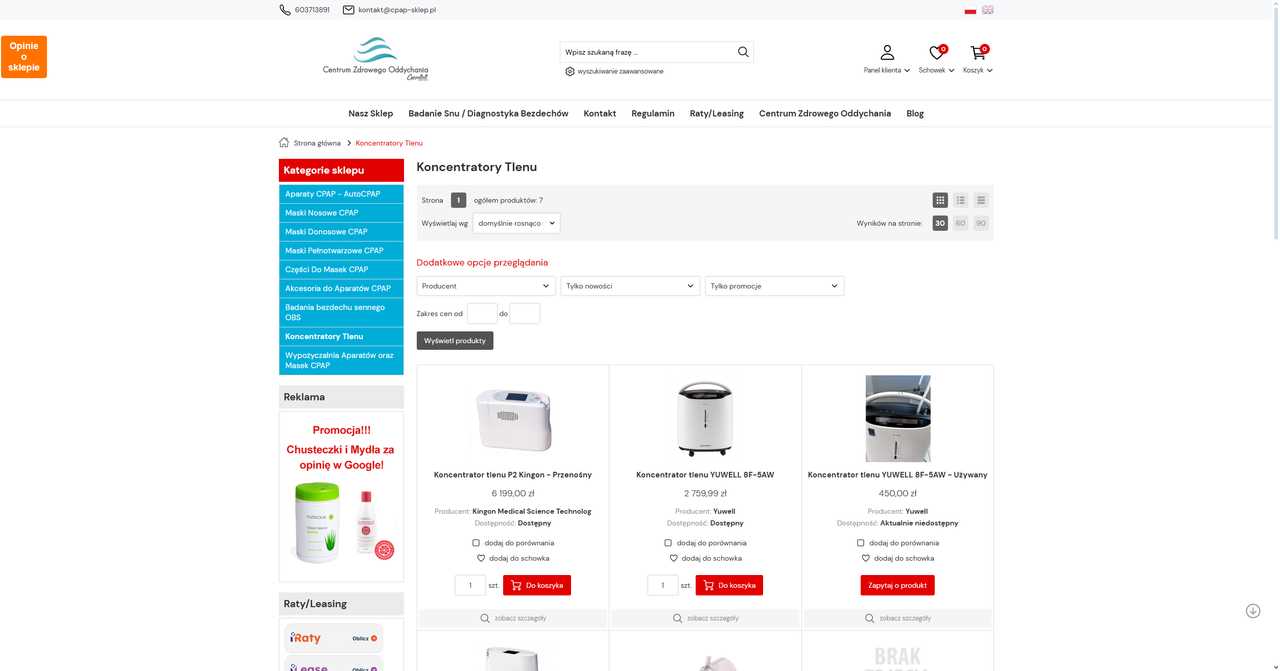Switch site language with the English flag

(x=987, y=10)
